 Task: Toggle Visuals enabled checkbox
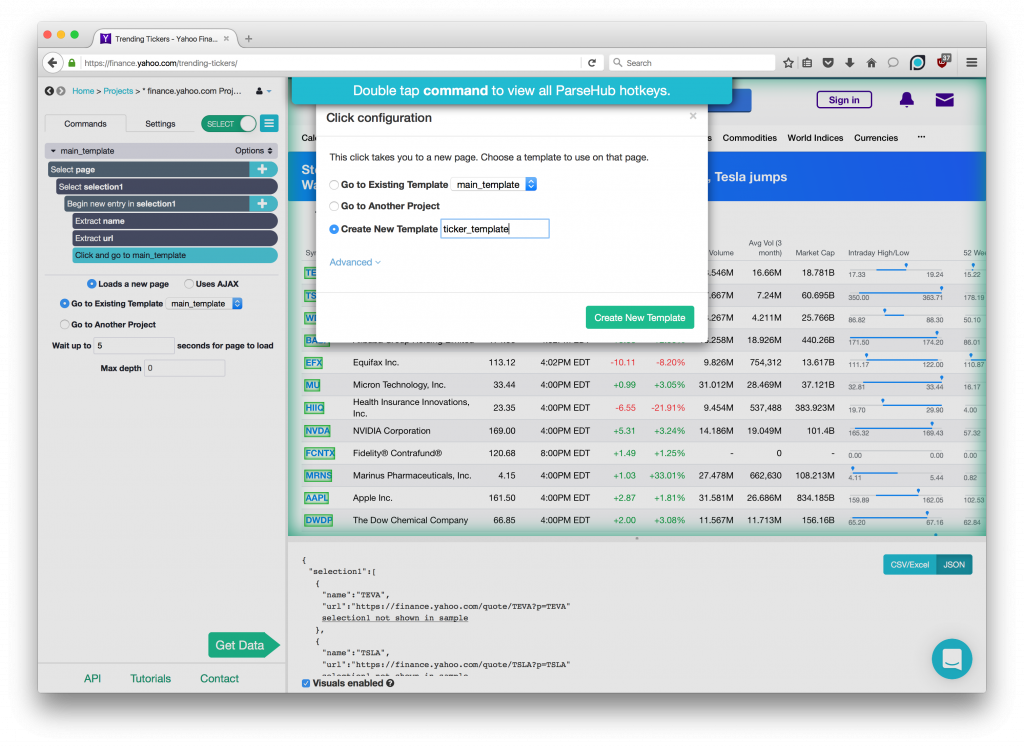pos(306,683)
